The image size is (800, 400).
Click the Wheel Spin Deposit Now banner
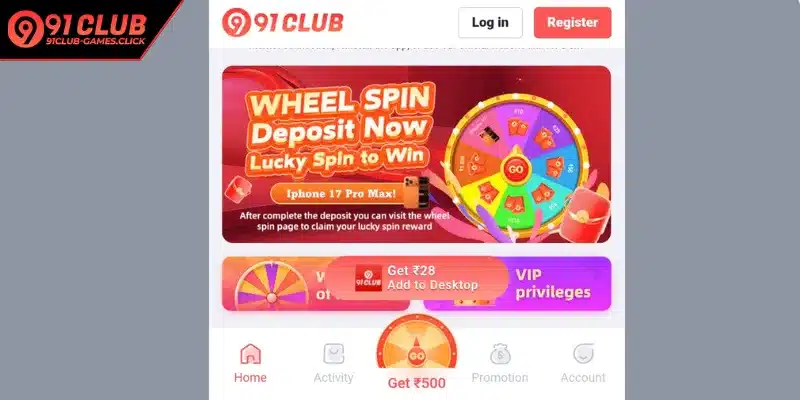click(x=416, y=154)
